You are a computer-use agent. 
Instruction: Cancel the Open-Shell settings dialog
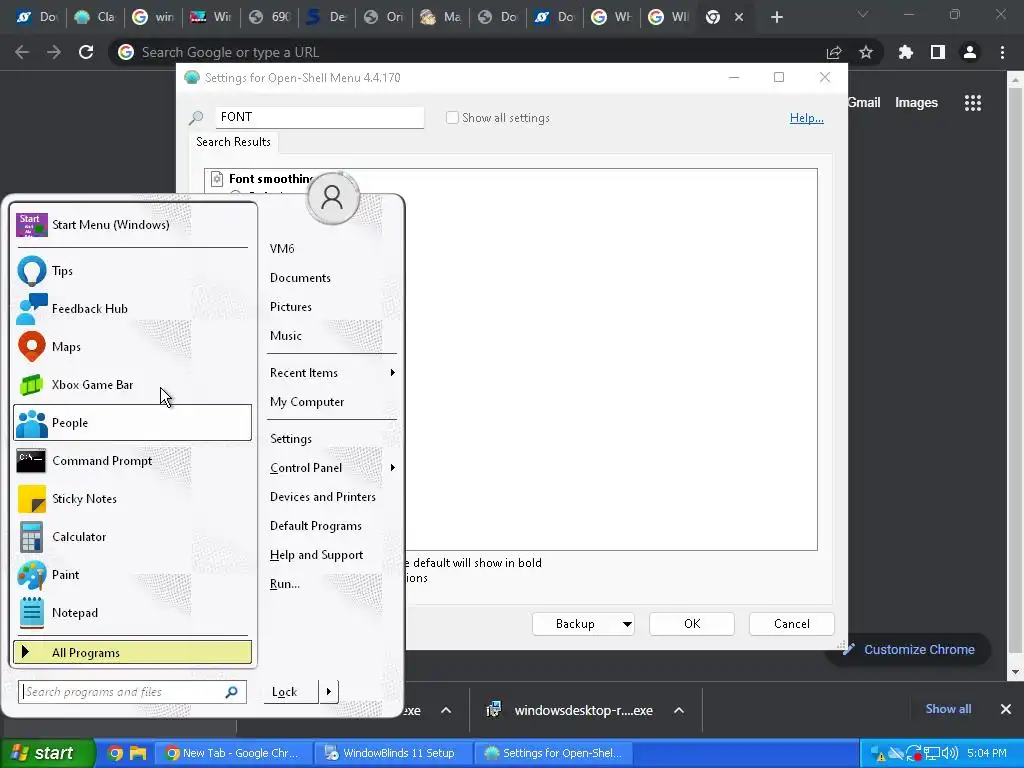click(792, 624)
